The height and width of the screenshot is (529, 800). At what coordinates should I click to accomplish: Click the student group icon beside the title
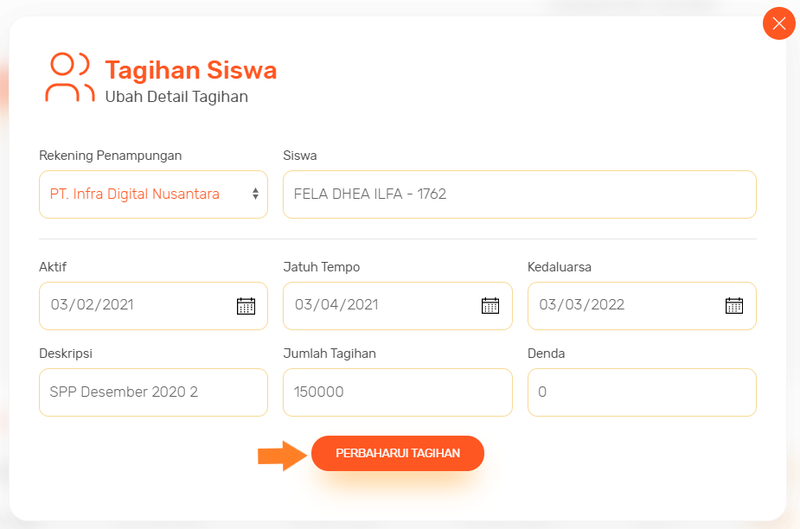(70, 78)
